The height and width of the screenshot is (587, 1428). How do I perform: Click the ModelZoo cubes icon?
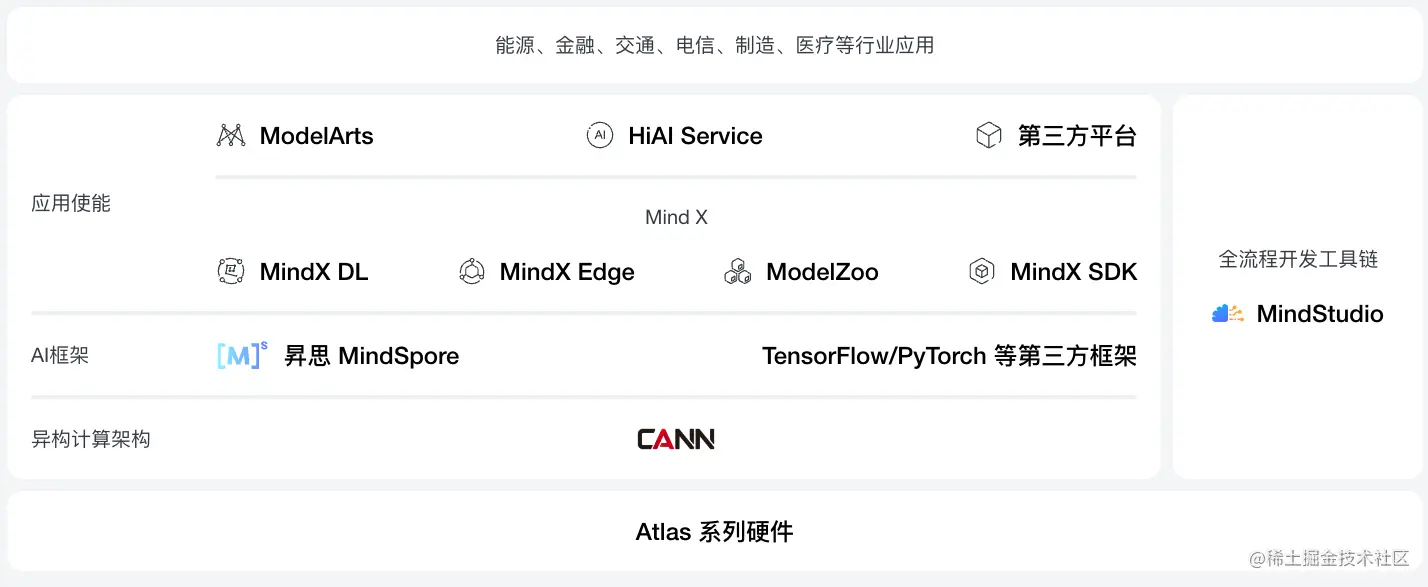pyautogui.click(x=738, y=271)
